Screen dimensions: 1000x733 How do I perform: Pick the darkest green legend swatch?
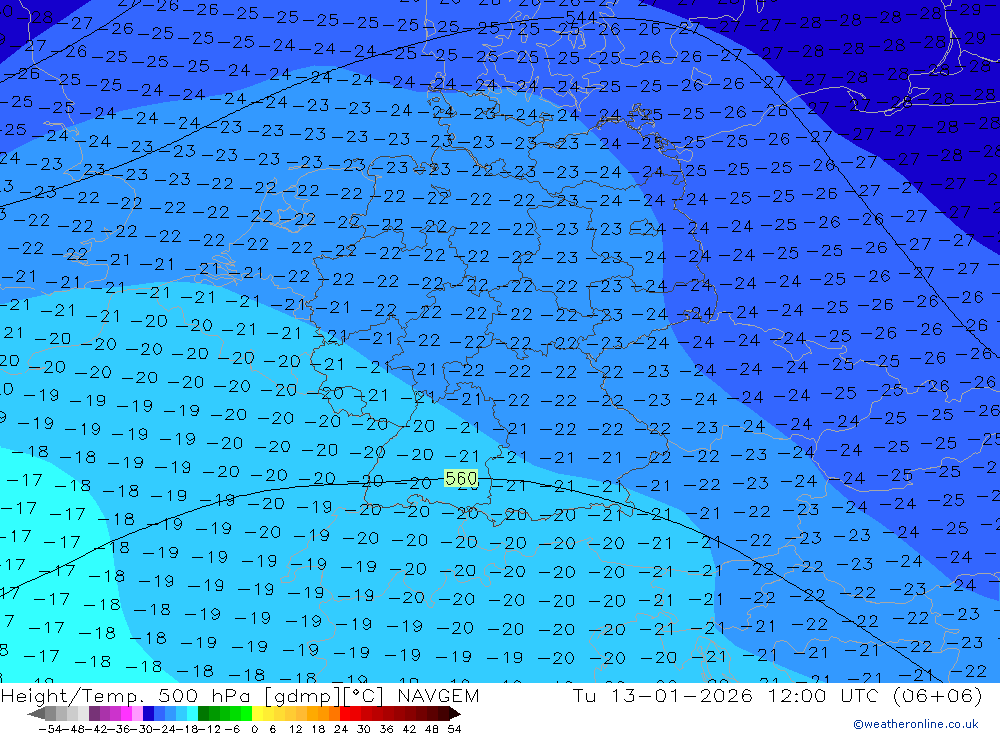point(203,714)
